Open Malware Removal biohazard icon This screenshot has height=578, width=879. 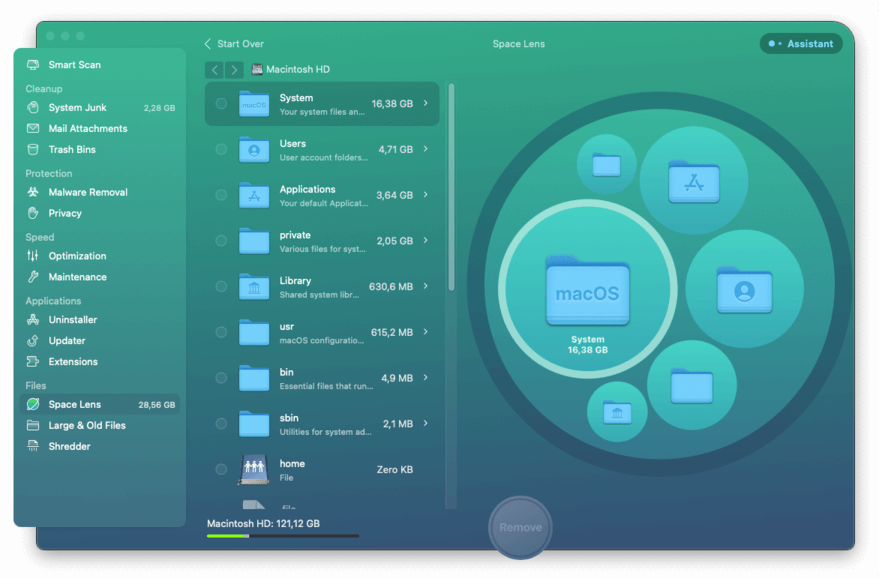click(x=33, y=192)
